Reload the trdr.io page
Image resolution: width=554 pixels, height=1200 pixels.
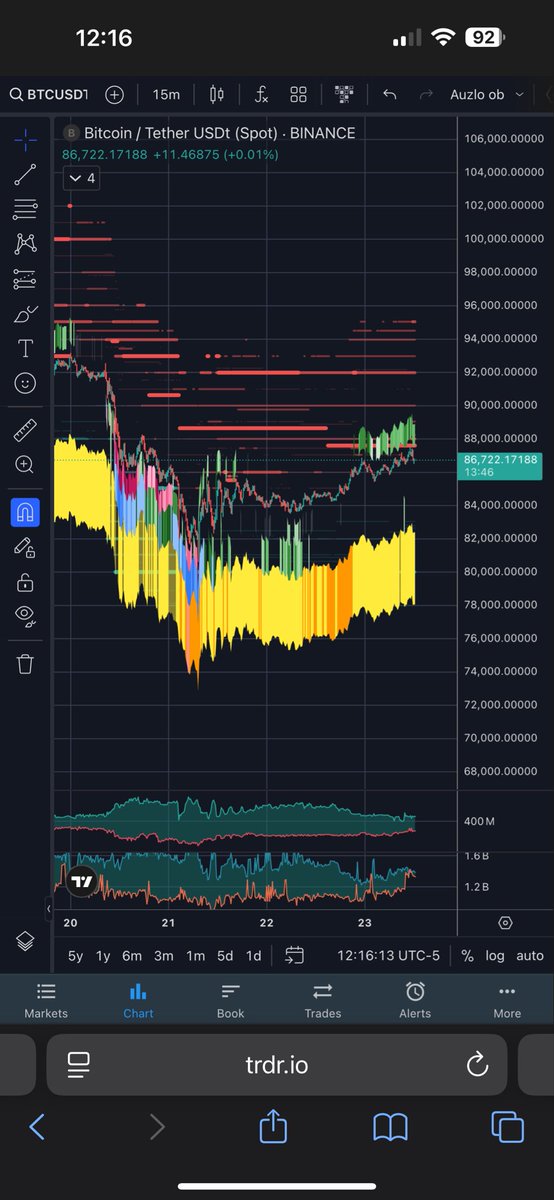477,1064
